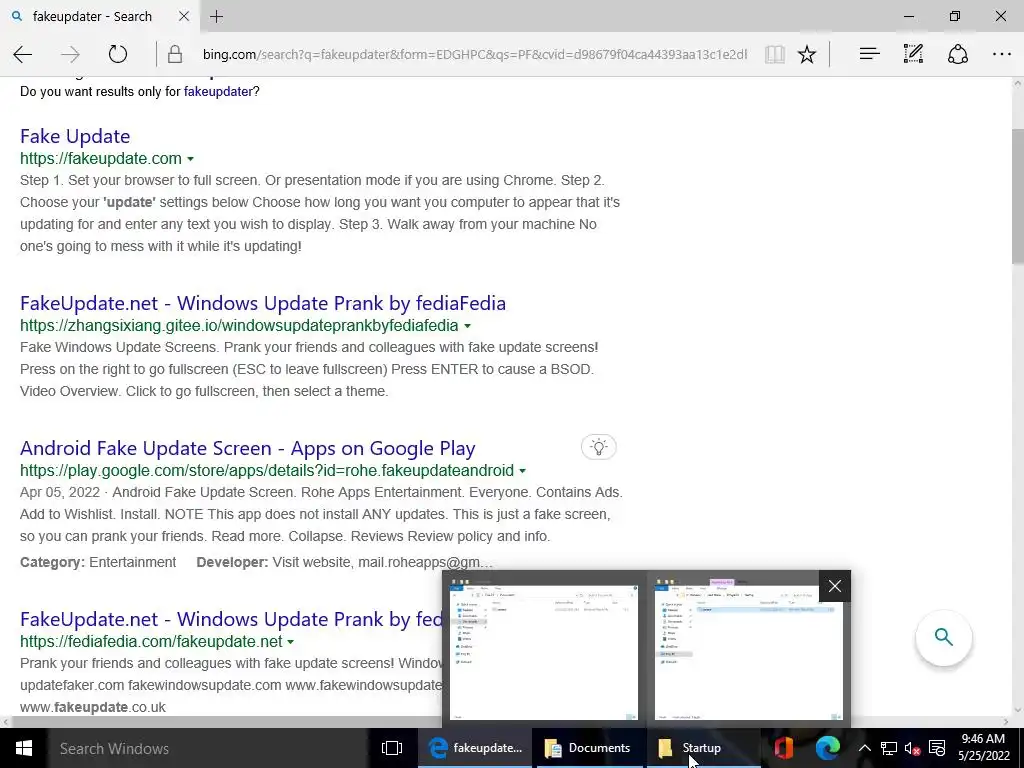Click the lightbulb insight icon
Image resolution: width=1024 pixels, height=768 pixels.
(598, 447)
